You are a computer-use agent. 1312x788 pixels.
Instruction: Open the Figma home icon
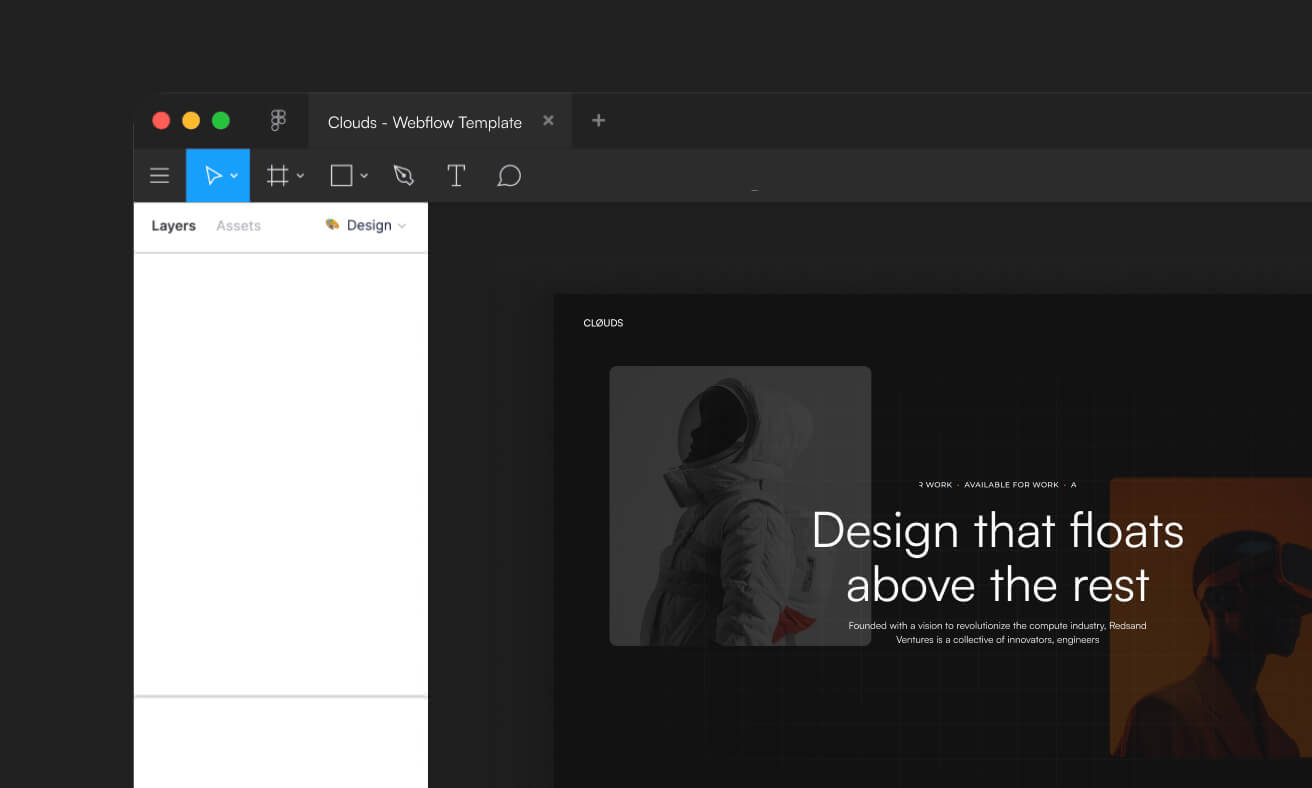pyautogui.click(x=279, y=121)
